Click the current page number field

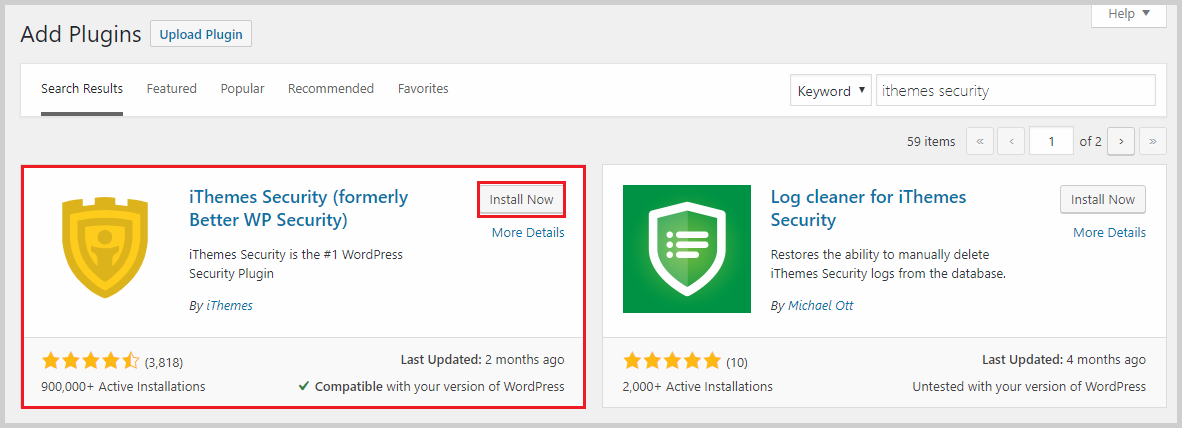click(x=1051, y=141)
